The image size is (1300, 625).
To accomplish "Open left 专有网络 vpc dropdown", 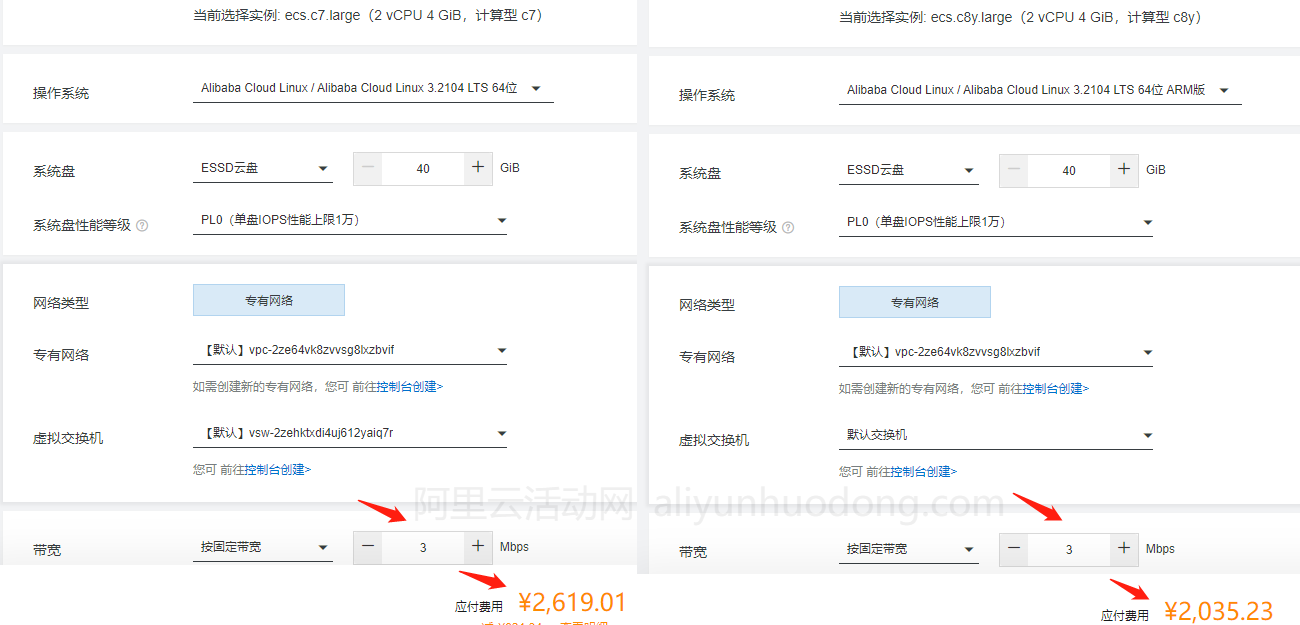I will [x=350, y=351].
